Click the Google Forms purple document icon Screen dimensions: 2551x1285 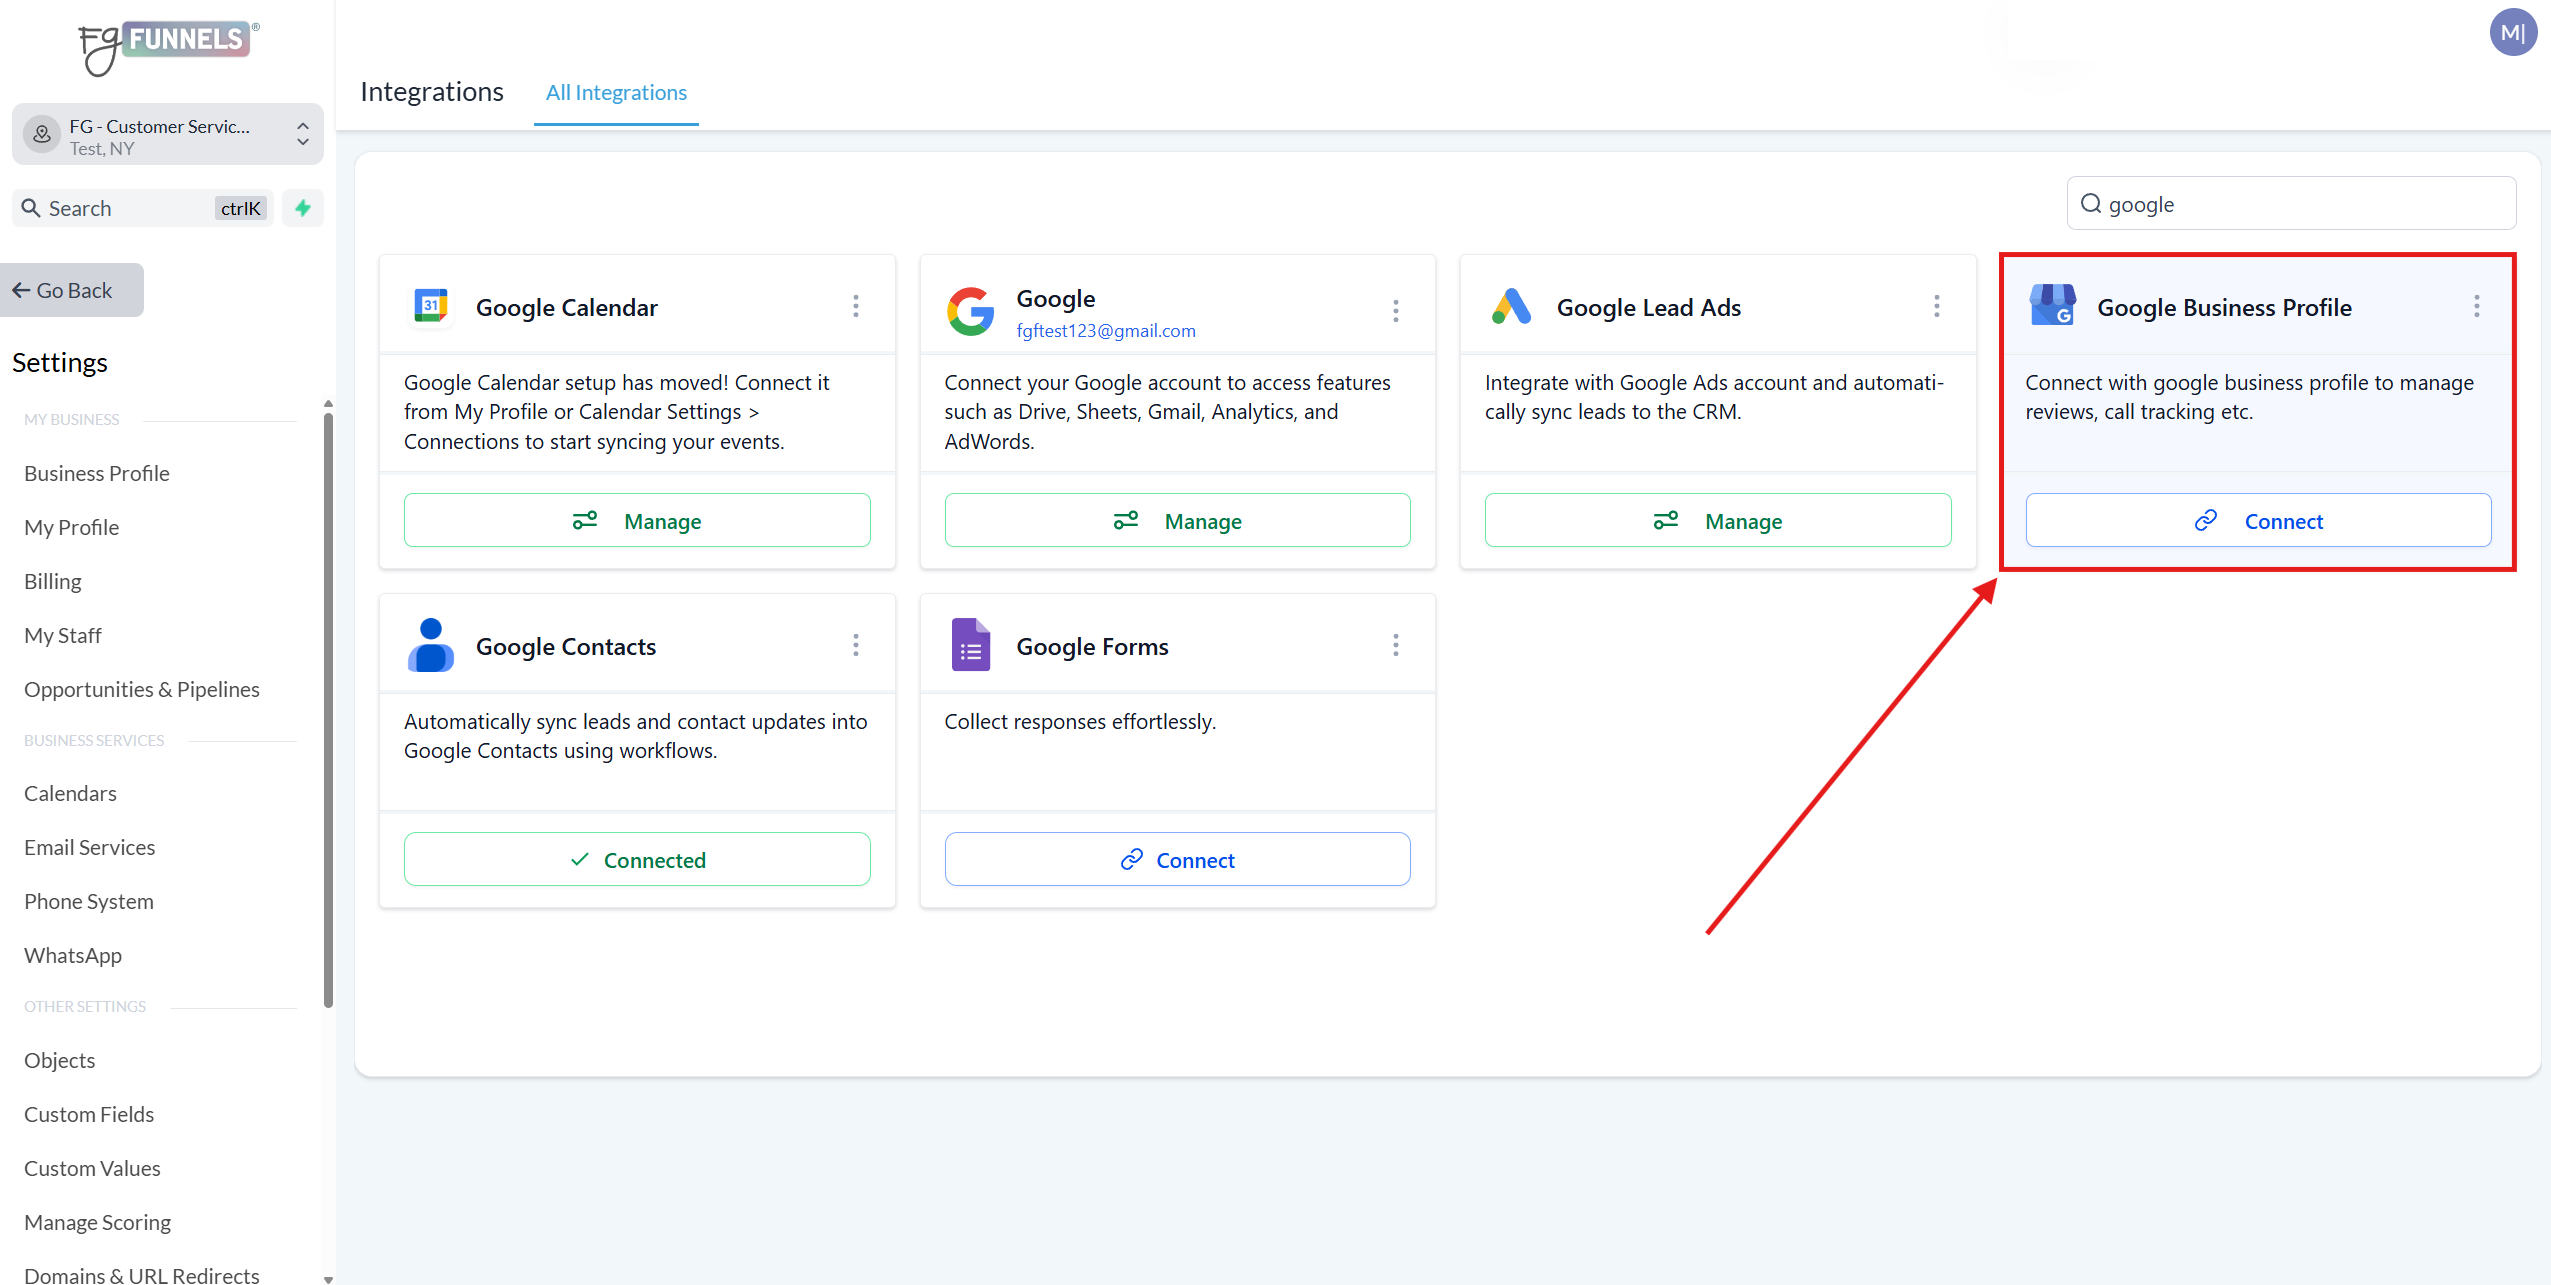pyautogui.click(x=970, y=645)
